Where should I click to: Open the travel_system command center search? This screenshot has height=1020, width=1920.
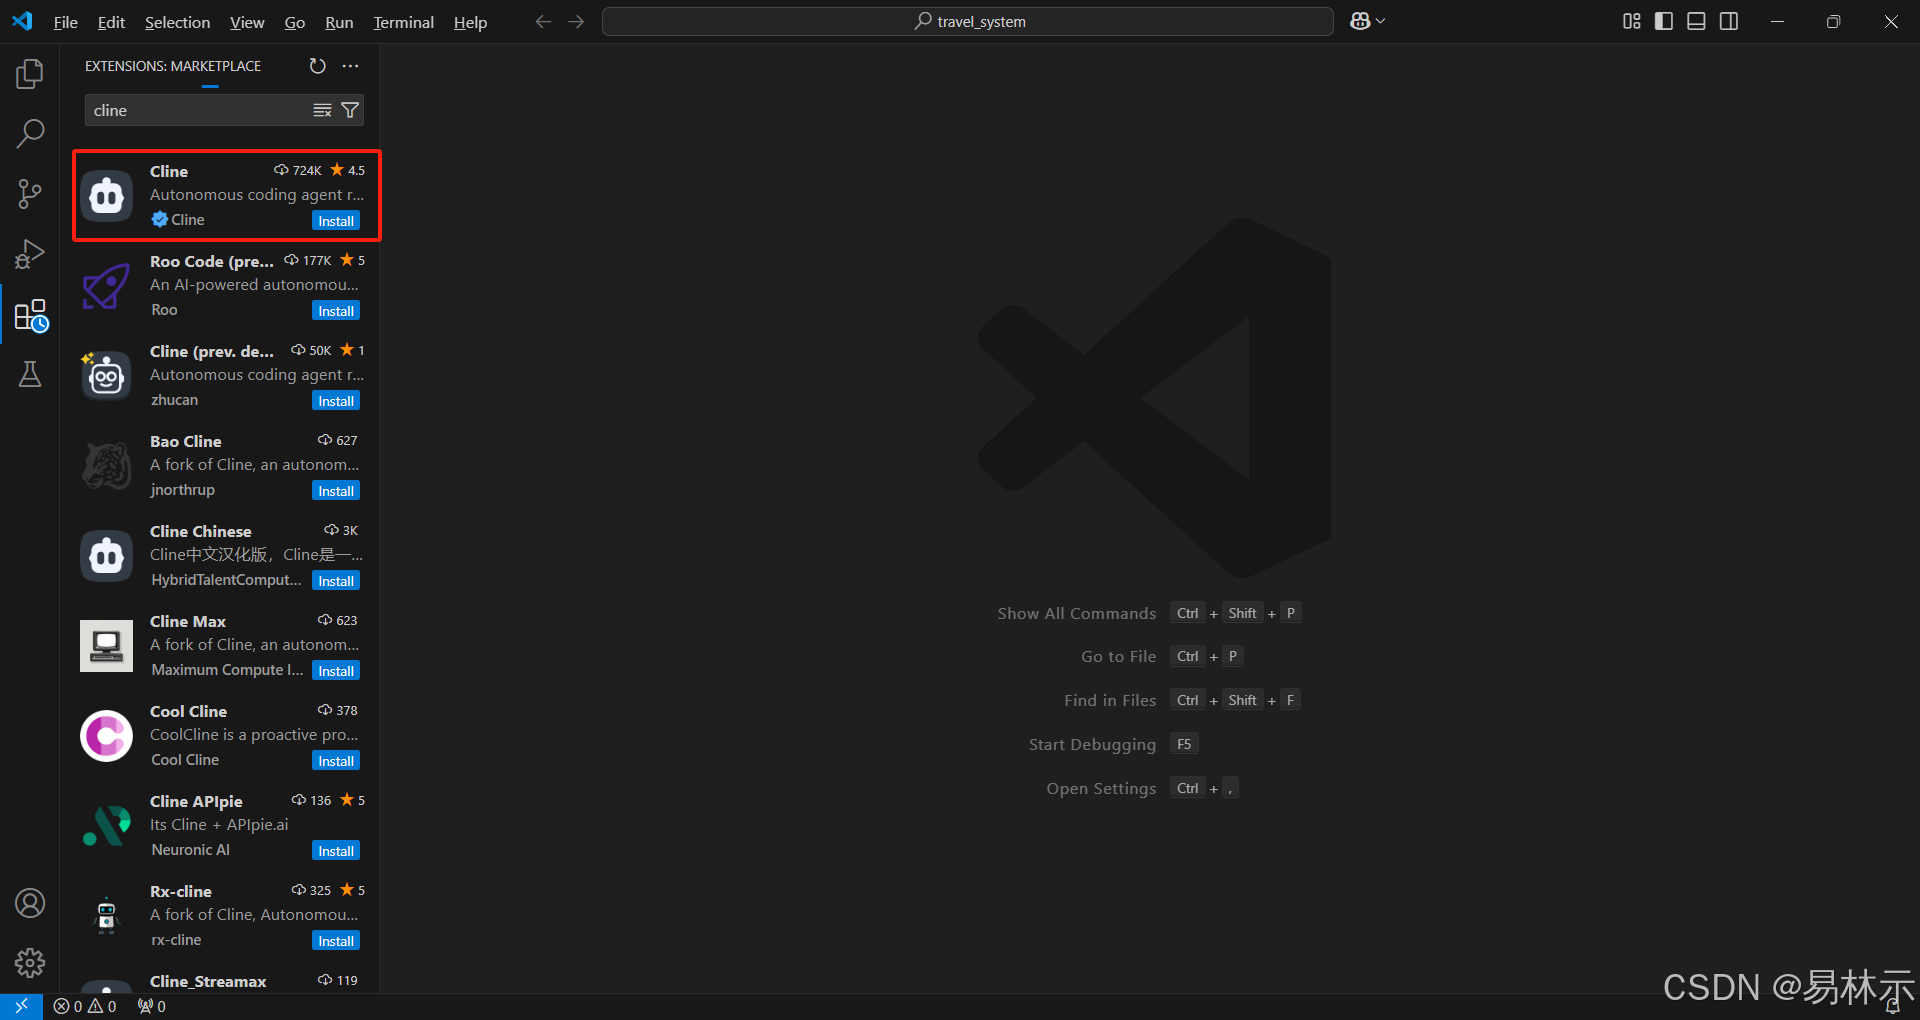tap(968, 21)
